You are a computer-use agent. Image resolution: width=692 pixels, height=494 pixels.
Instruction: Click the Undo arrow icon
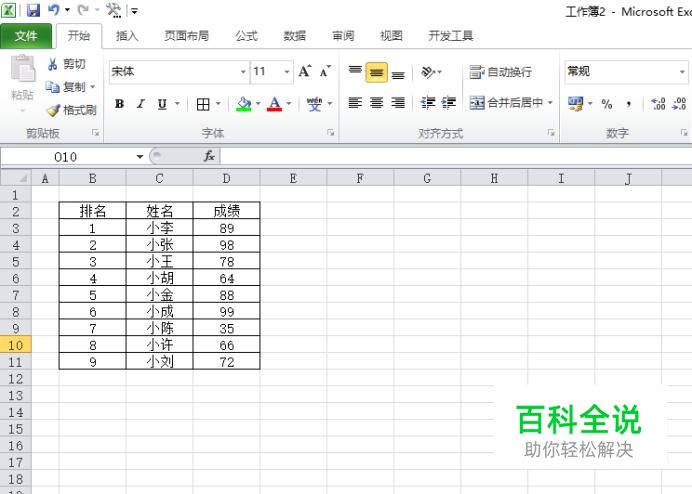click(54, 9)
